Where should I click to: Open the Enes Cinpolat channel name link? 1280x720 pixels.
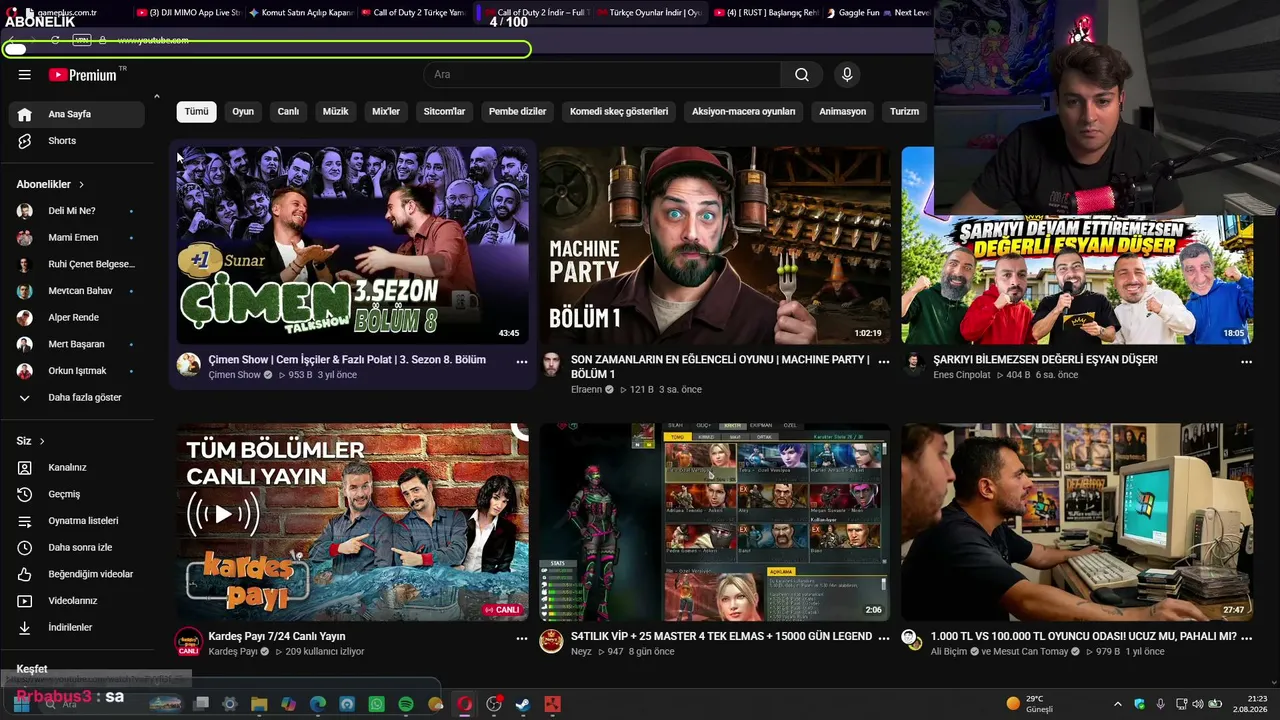[962, 375]
